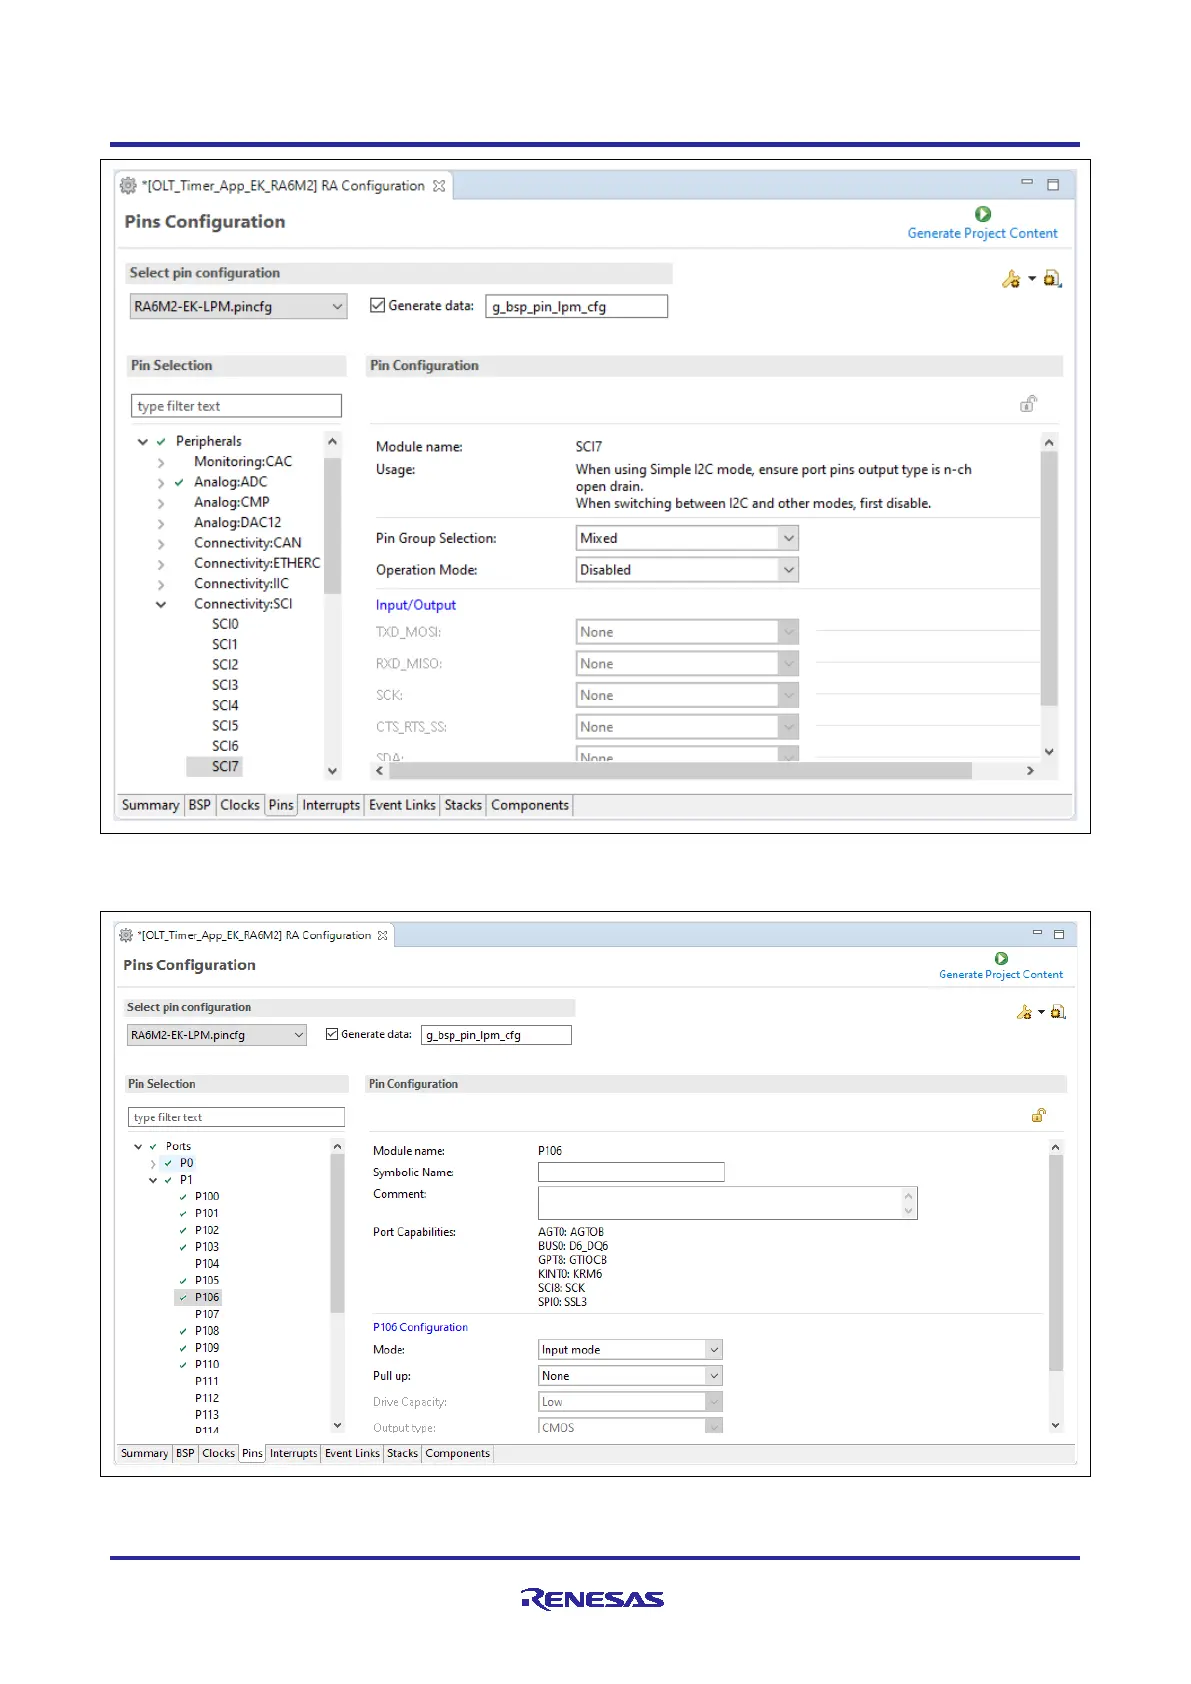Close the RA Configuration tab showing SCI7
Viewport: 1191px width, 1684px height.
(439, 186)
